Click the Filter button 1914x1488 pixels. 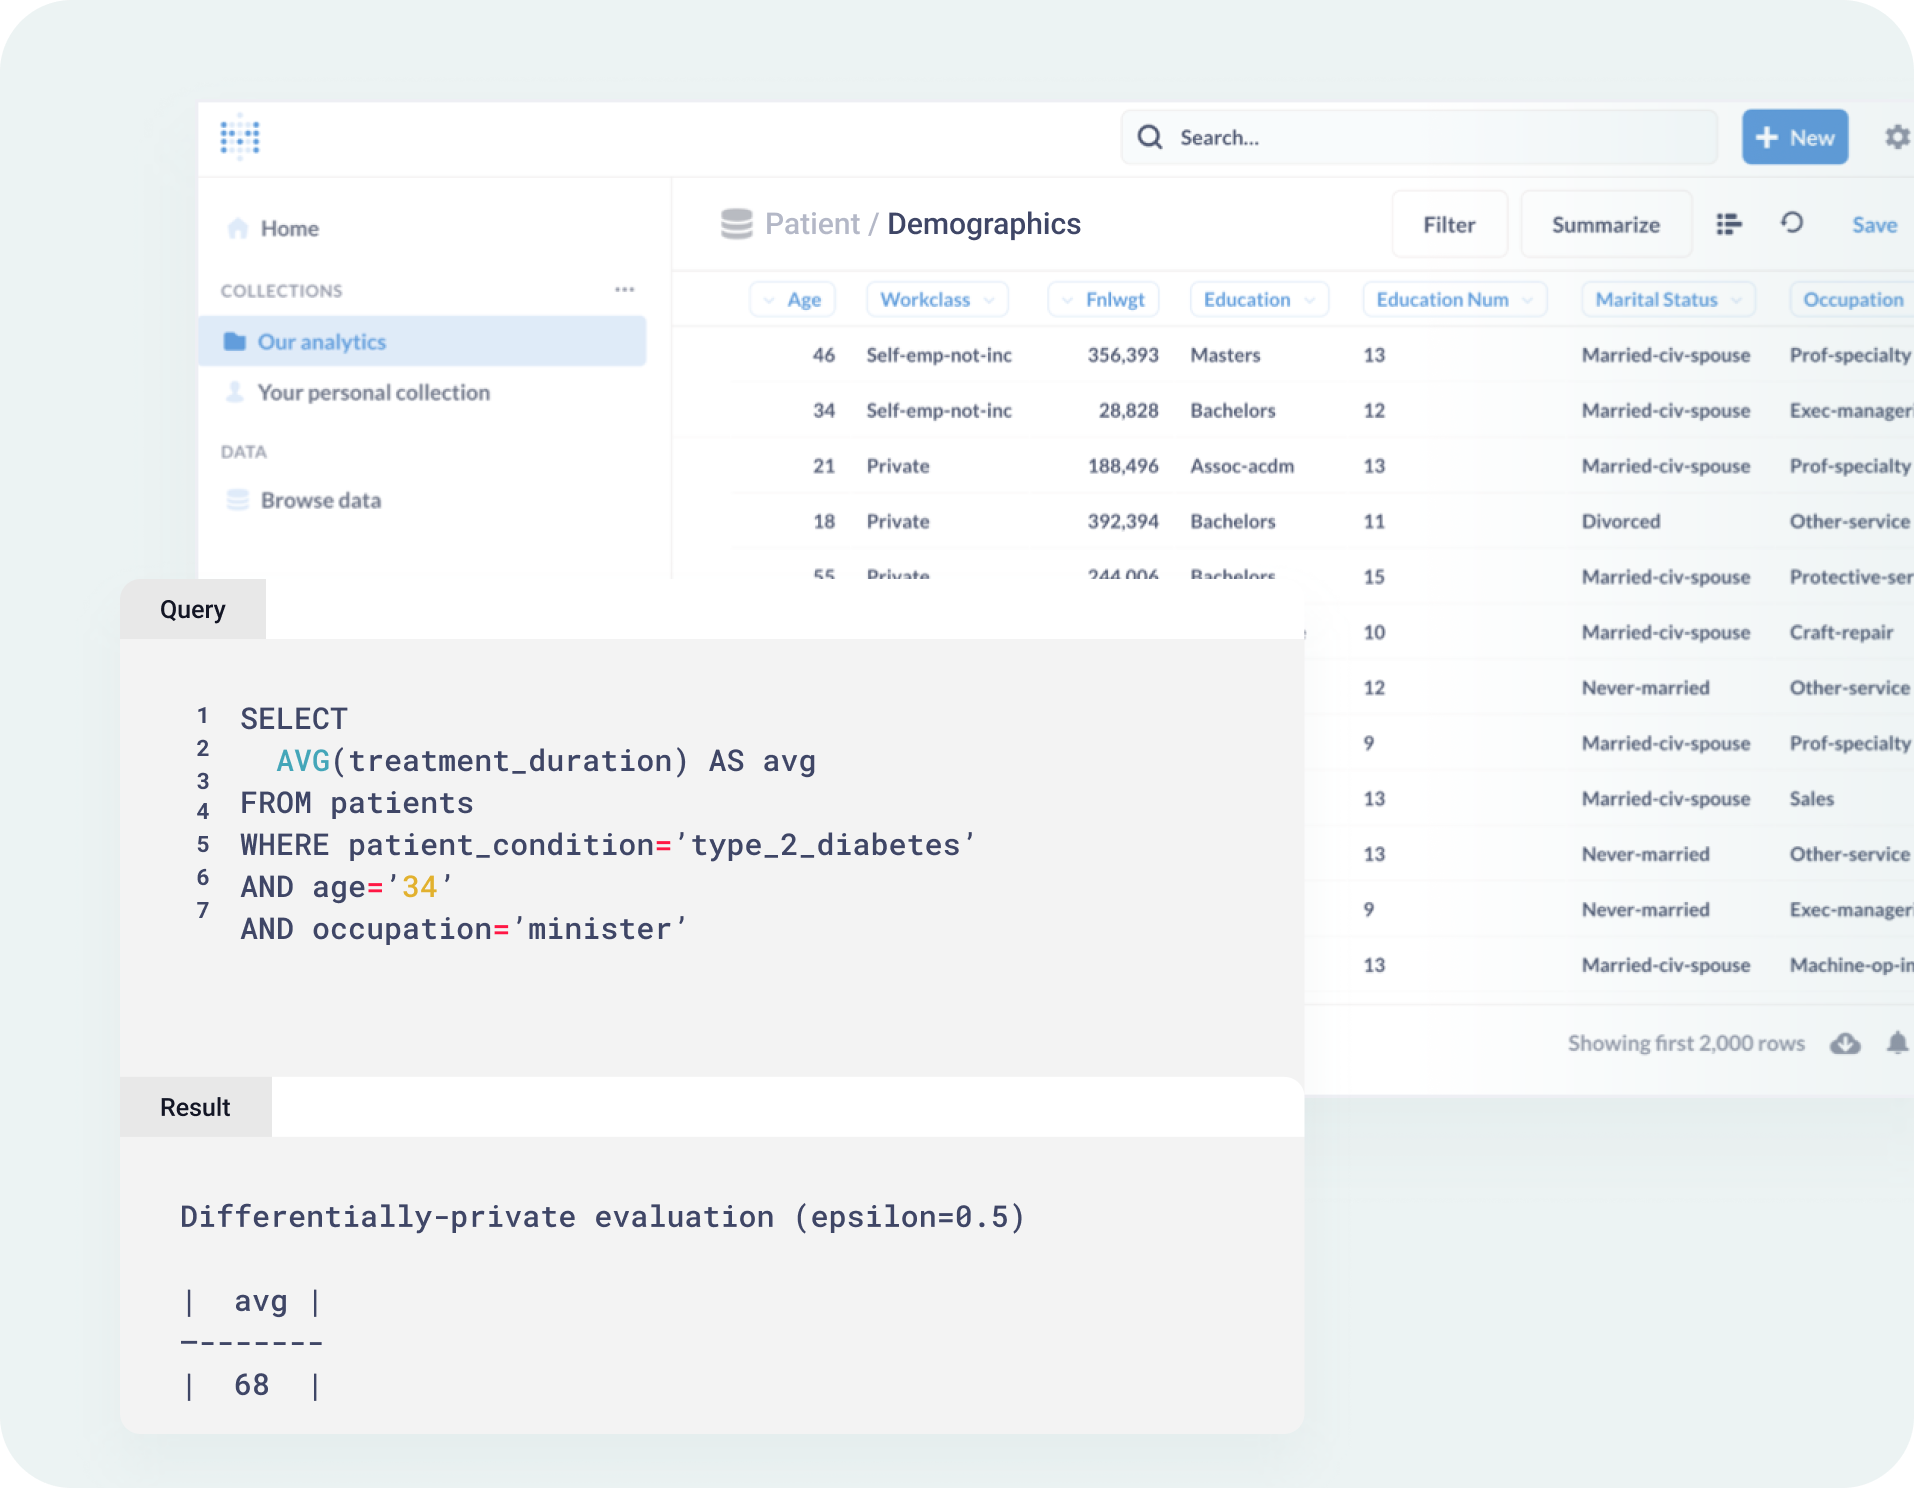click(1449, 225)
